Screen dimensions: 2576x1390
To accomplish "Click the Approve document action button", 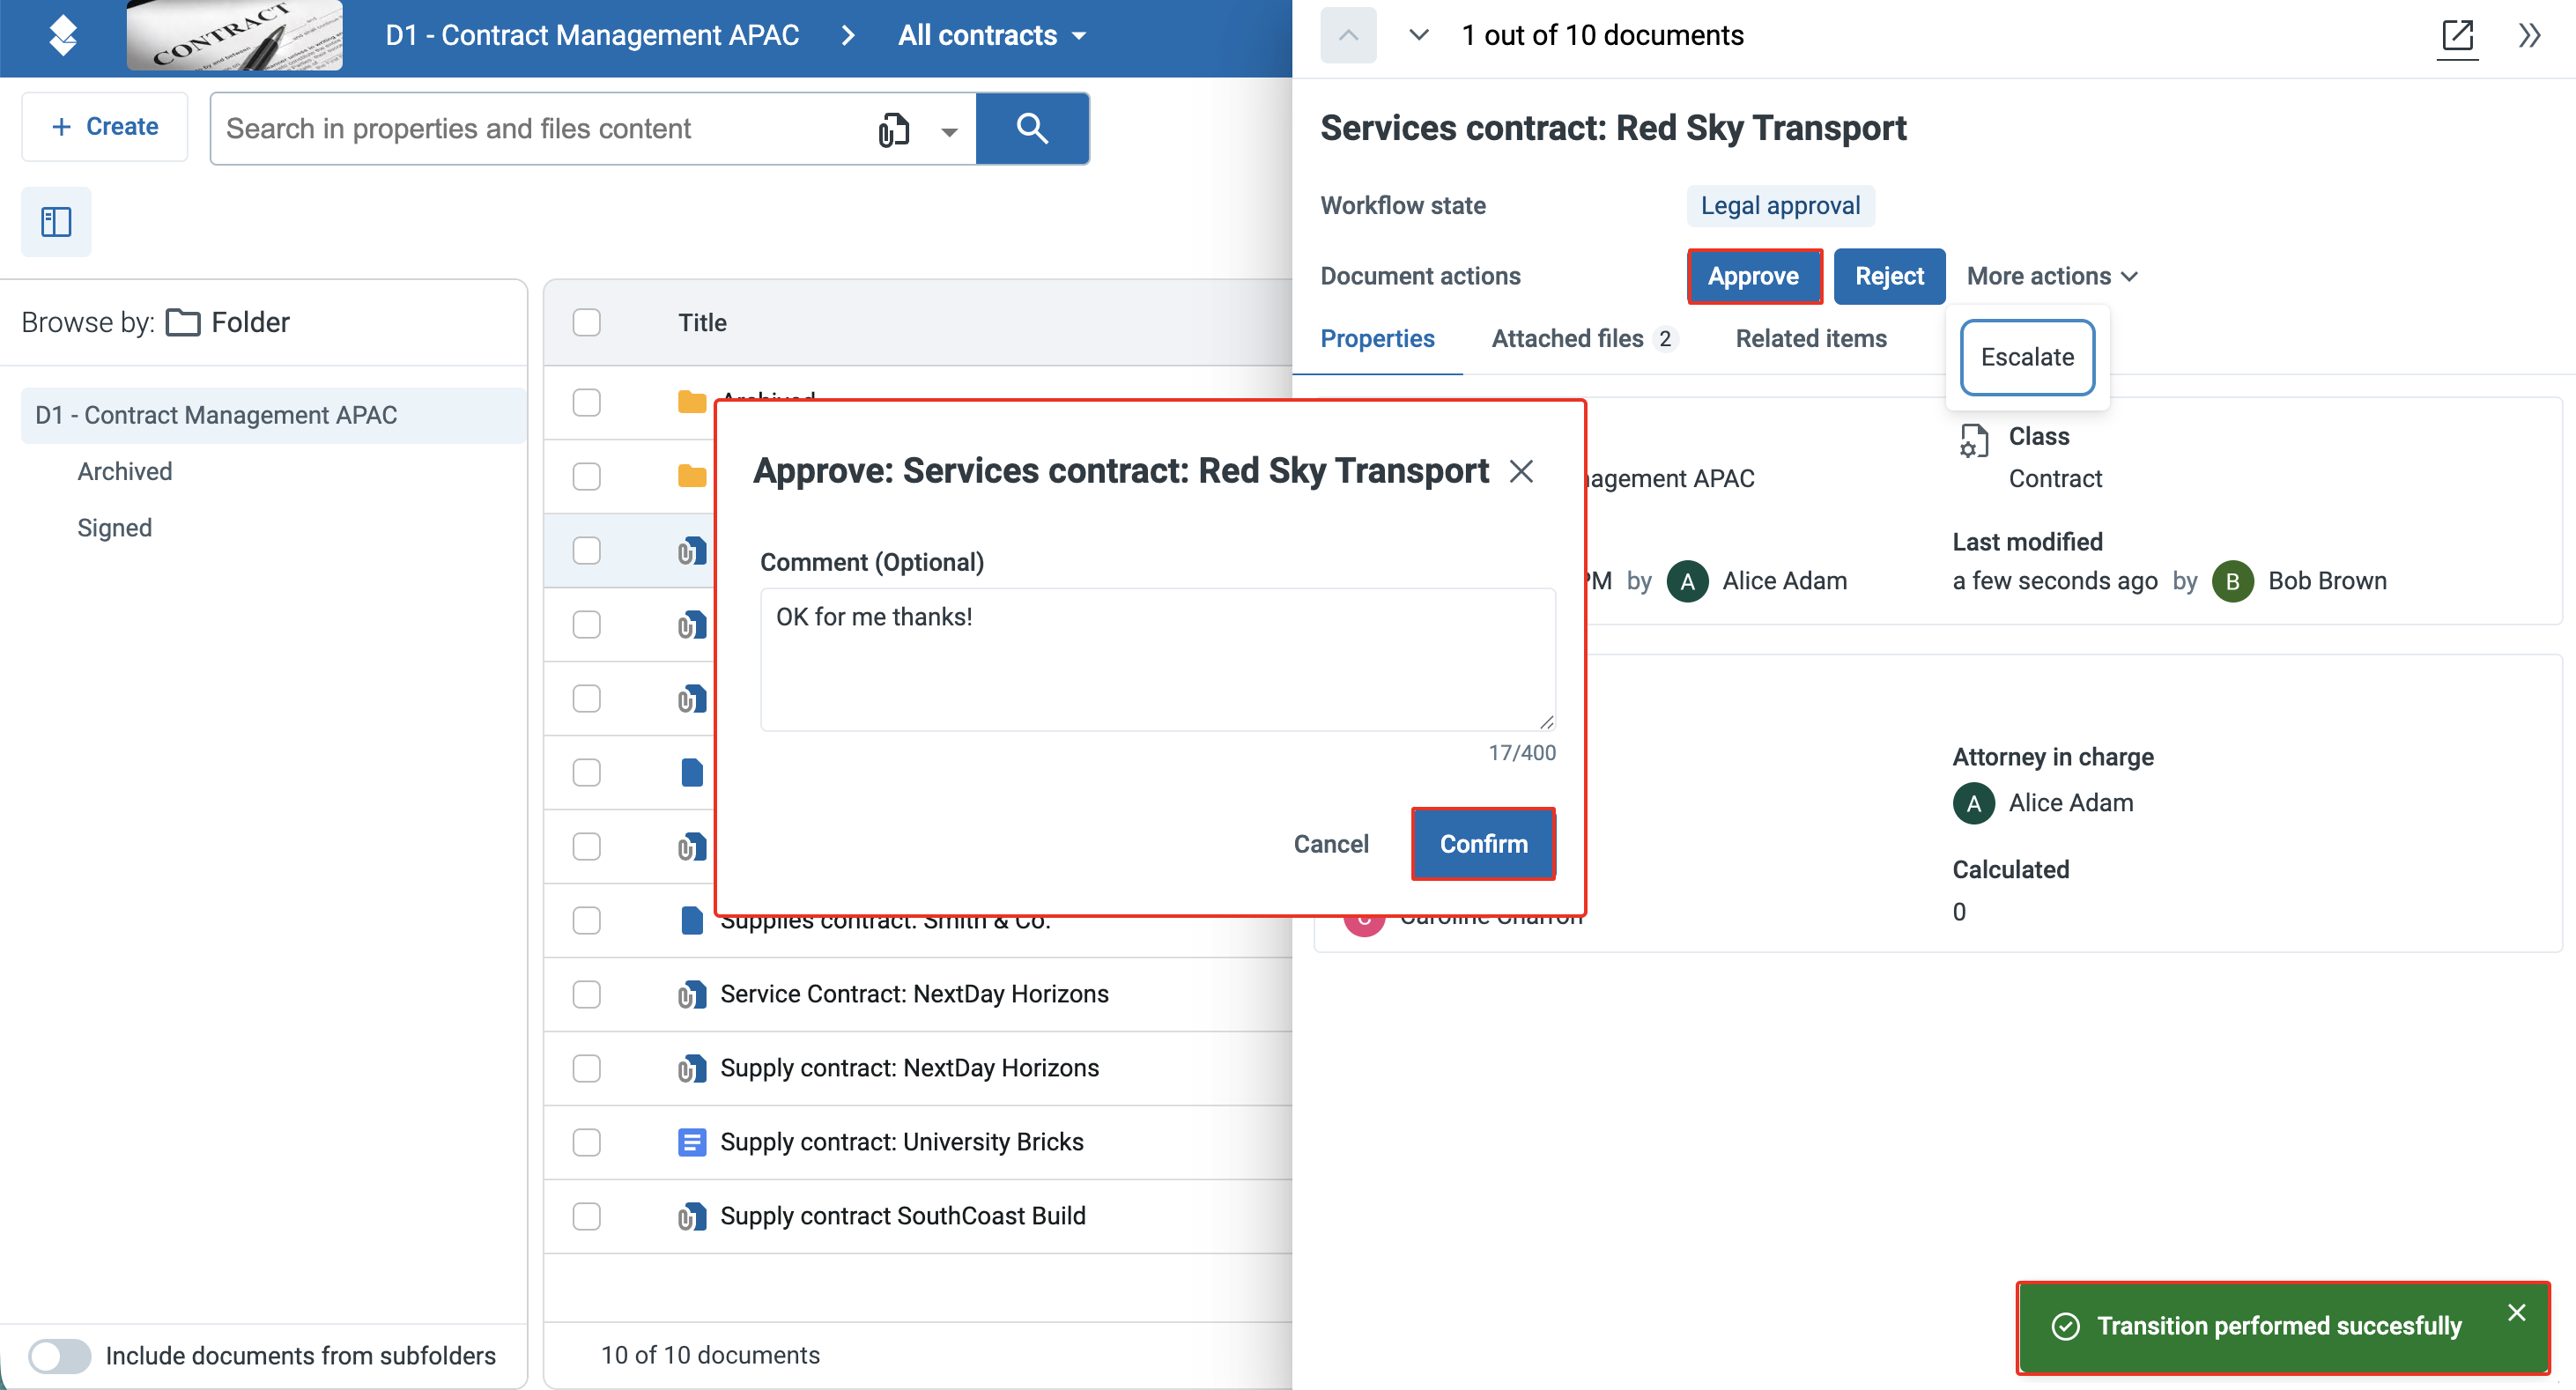I will [x=1753, y=276].
